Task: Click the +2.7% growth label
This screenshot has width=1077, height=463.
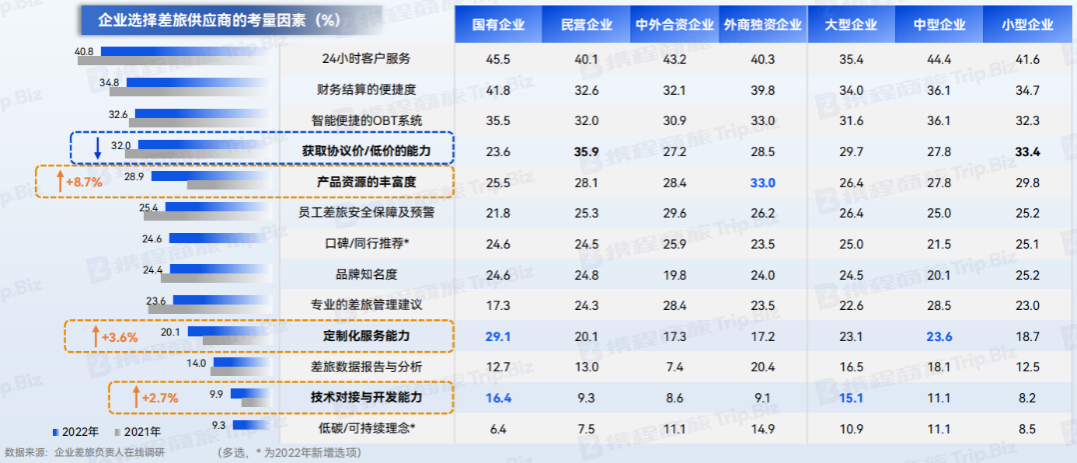Action: coord(160,397)
